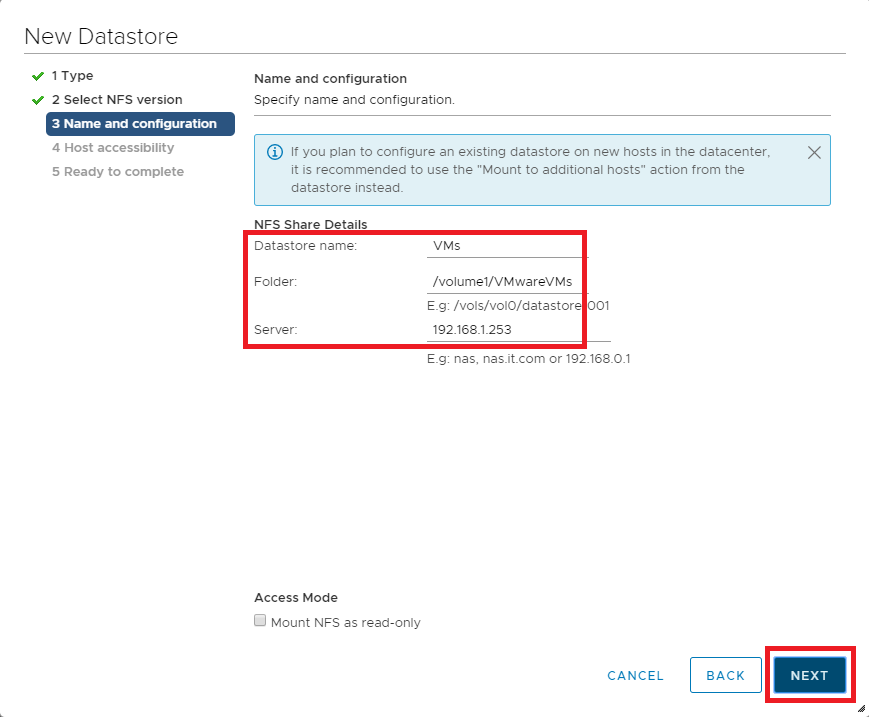
Task: Enable Mount NFS as read-only
Action: coord(261,622)
